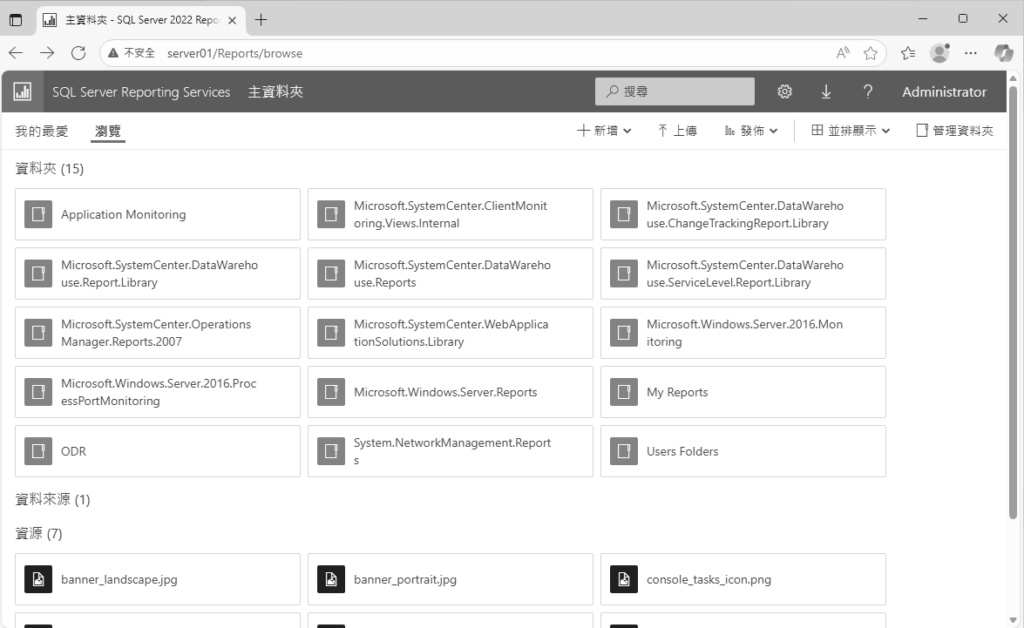Click folder icon of DataWarehouse.Report.Library
Screen dimensions: 1024x628
(x=38, y=274)
